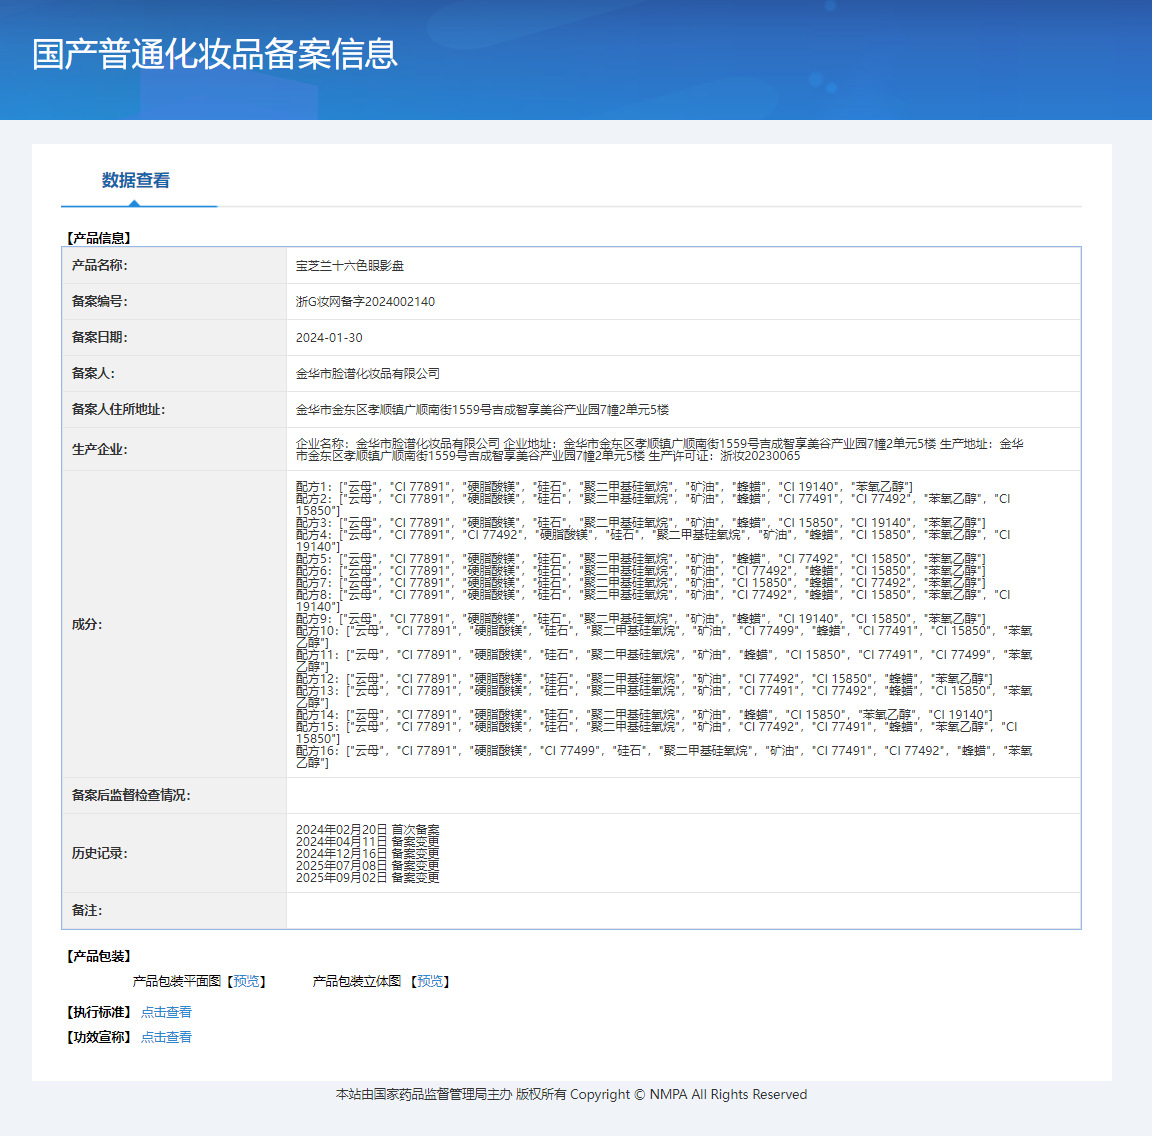Click the 产品包装平面图 label

coord(176,981)
